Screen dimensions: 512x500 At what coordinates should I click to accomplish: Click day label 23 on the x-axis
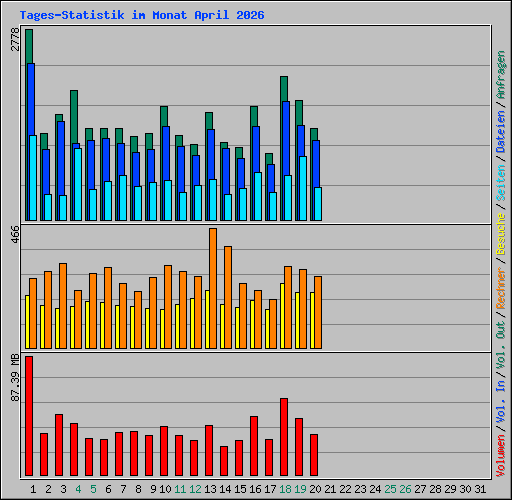click(360, 489)
